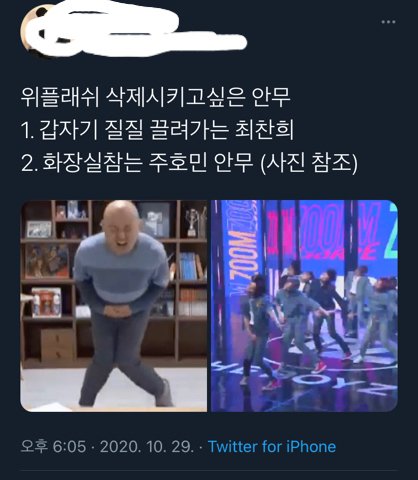This screenshot has width=418, height=480.
Task: Open the scribbled-out profile avatar
Action: coord(40,30)
